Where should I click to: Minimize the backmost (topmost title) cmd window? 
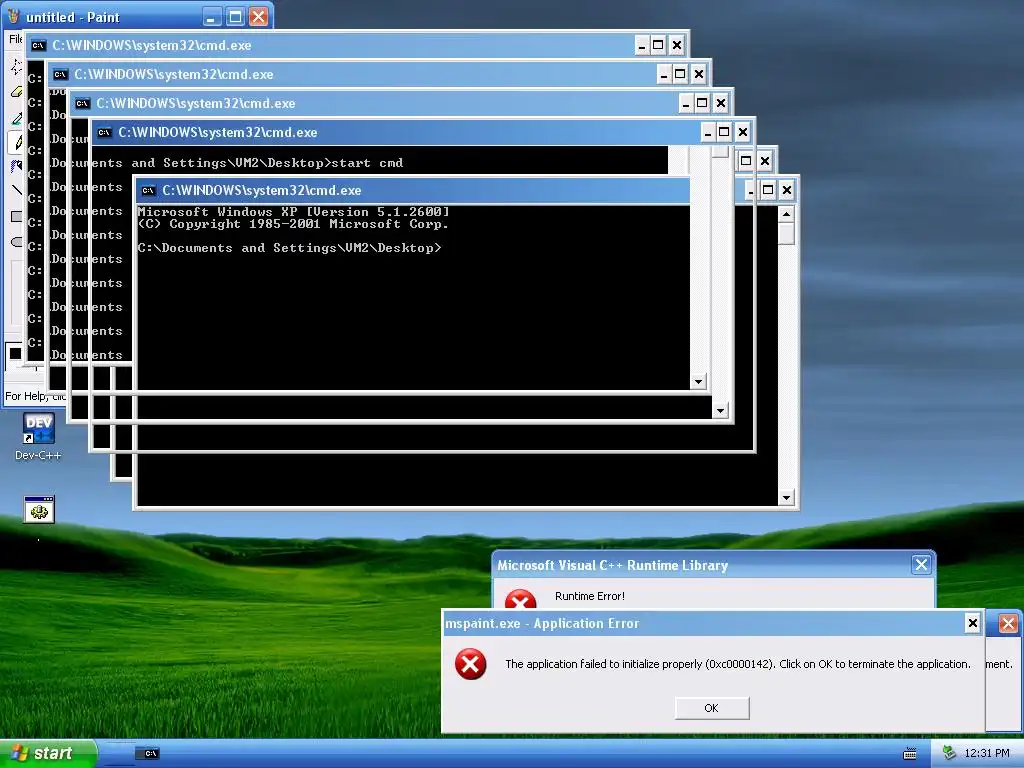click(642, 46)
